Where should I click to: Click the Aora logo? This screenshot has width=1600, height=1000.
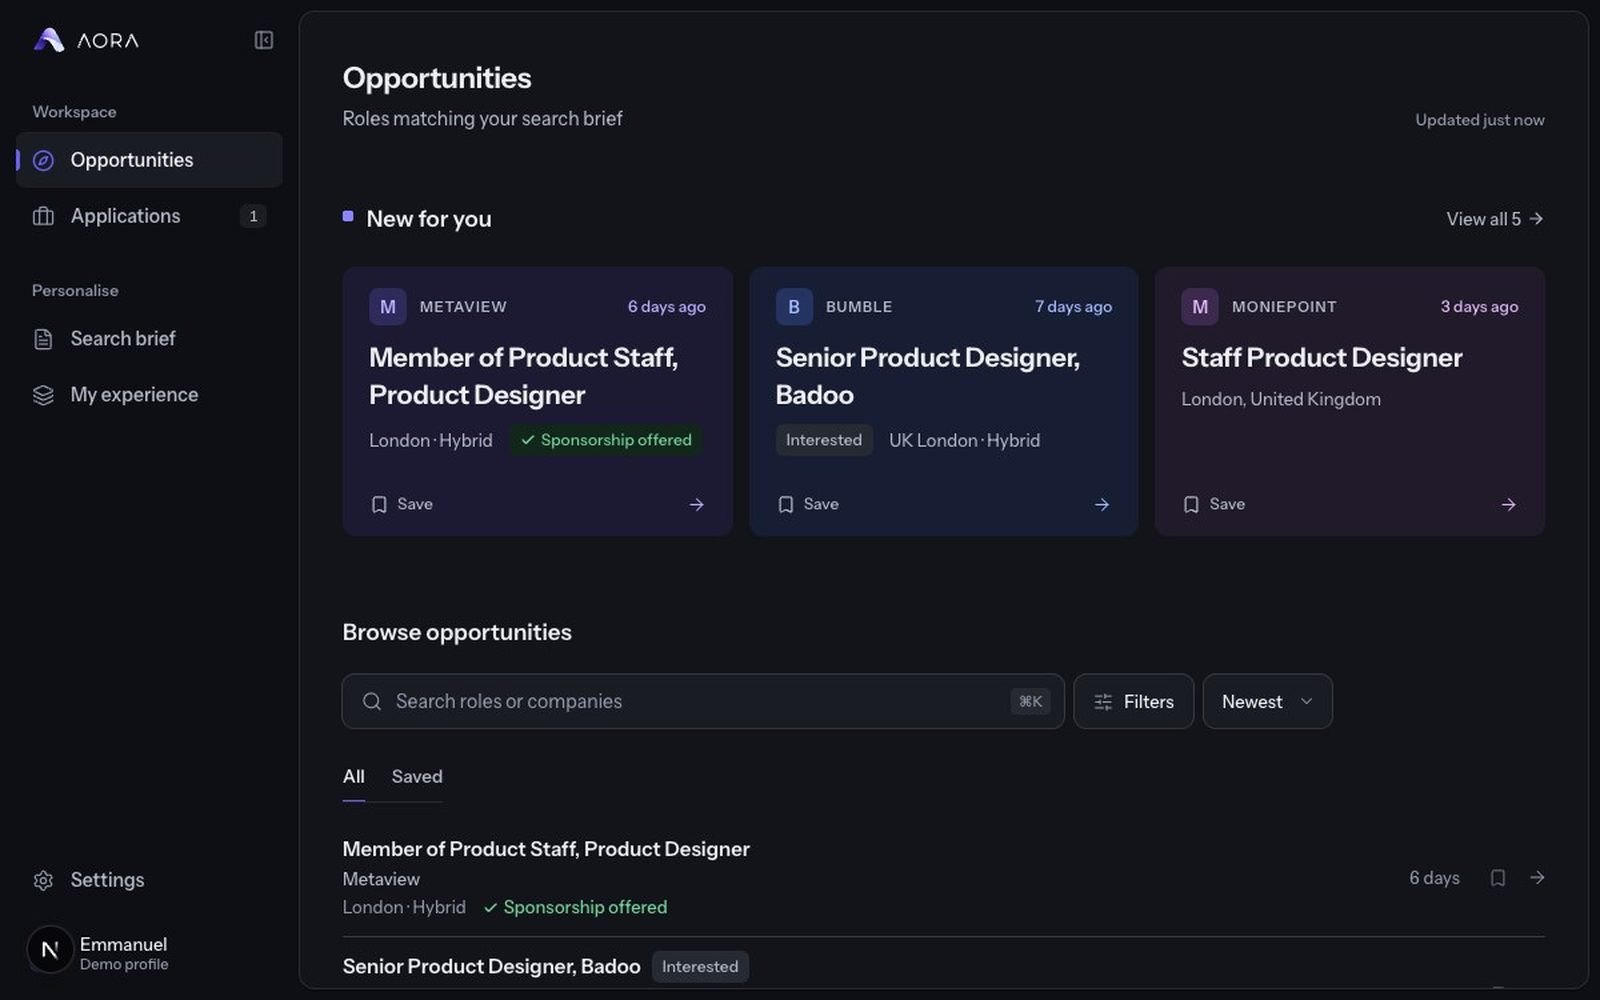(x=86, y=40)
